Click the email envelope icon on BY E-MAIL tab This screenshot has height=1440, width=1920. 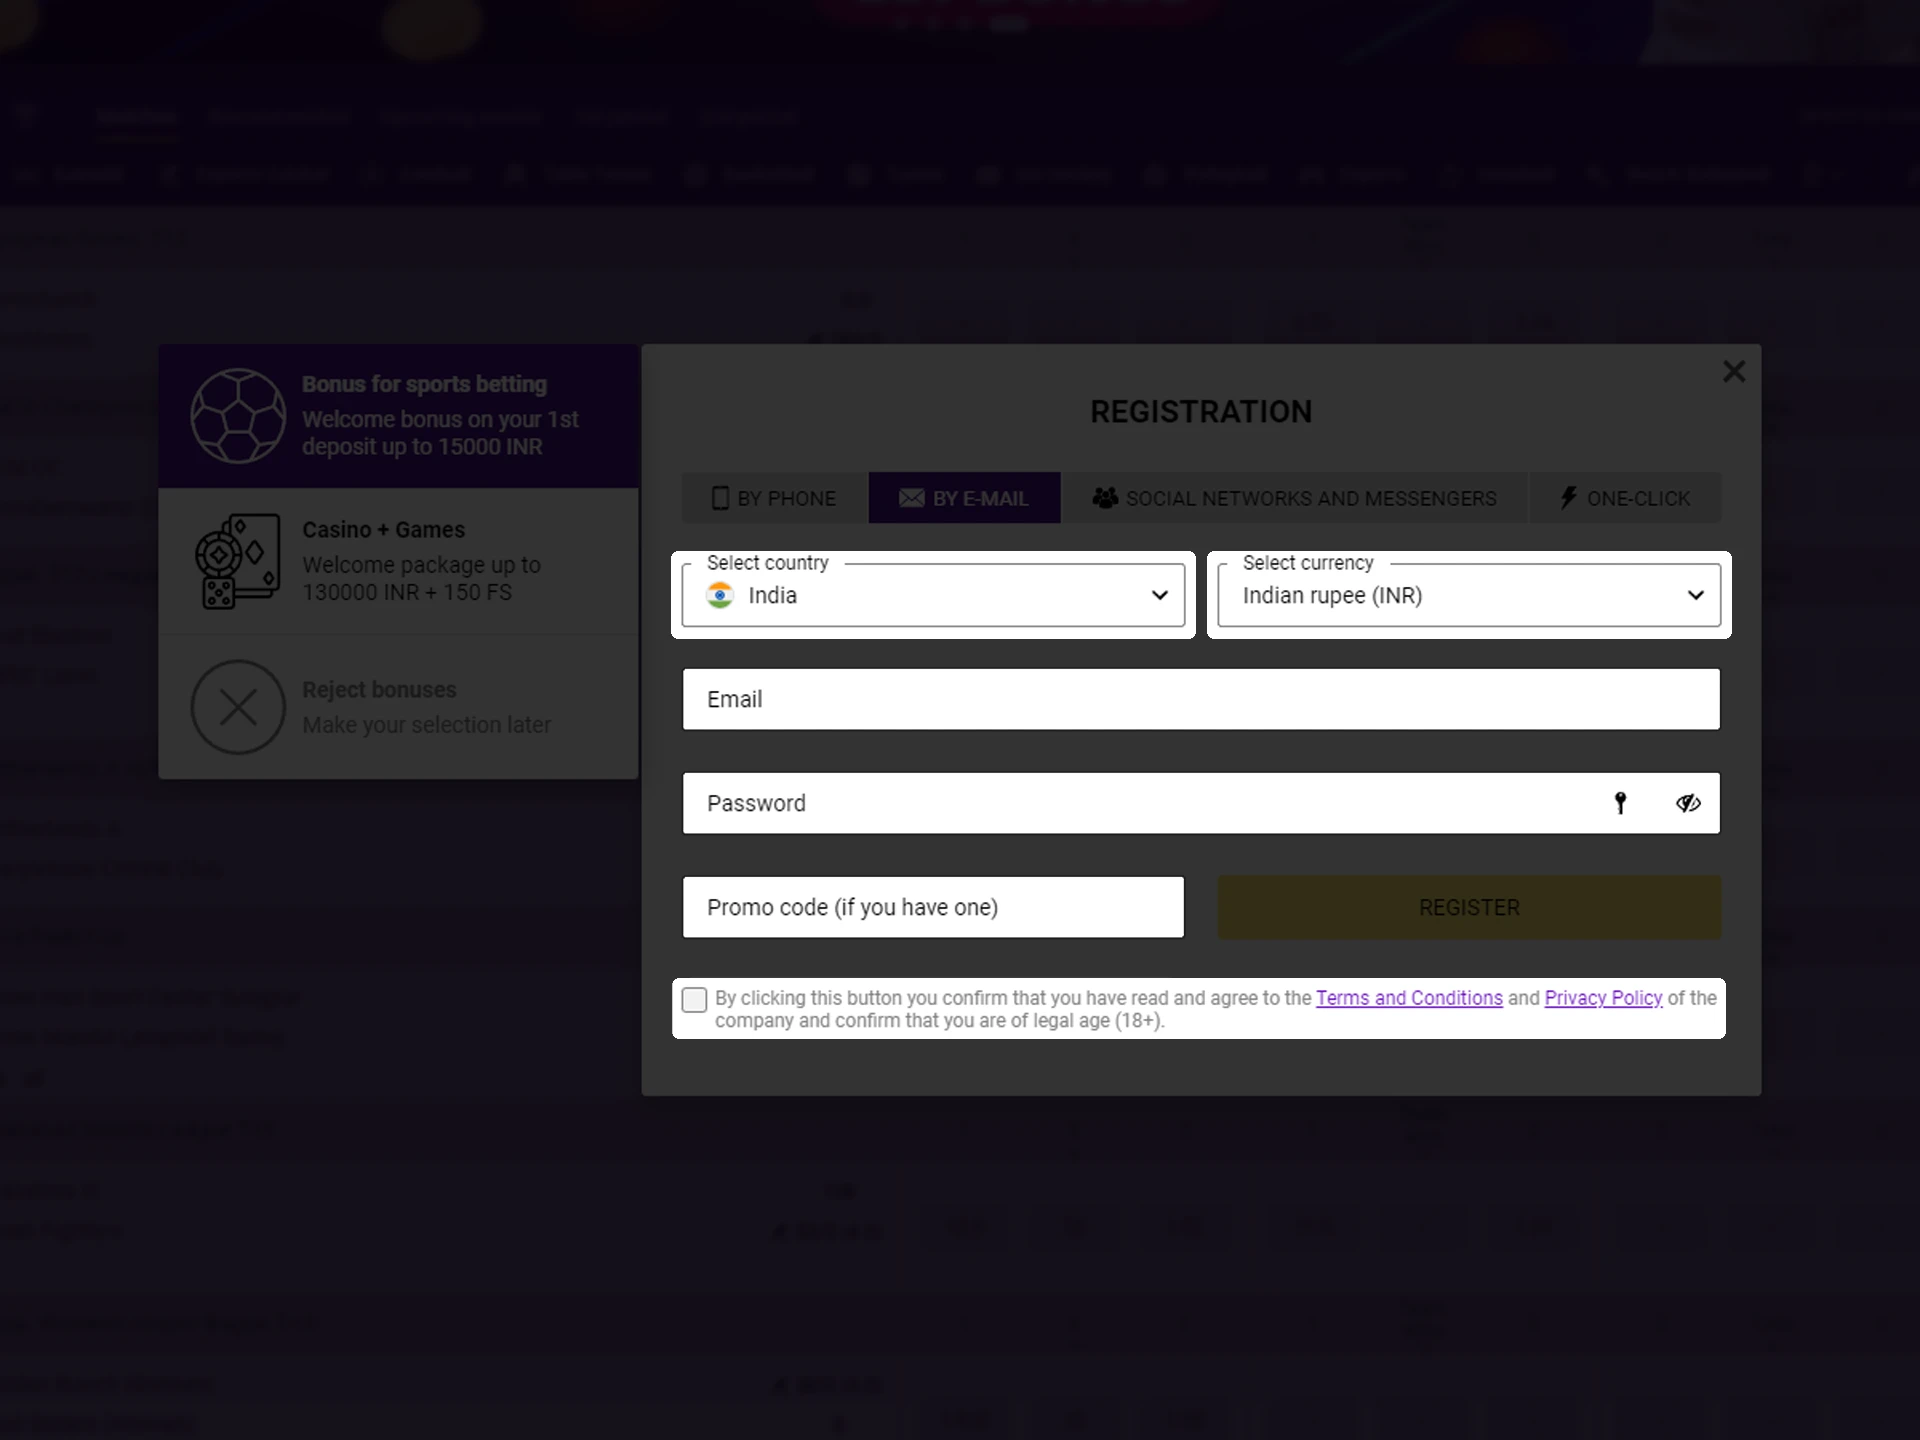(x=909, y=498)
